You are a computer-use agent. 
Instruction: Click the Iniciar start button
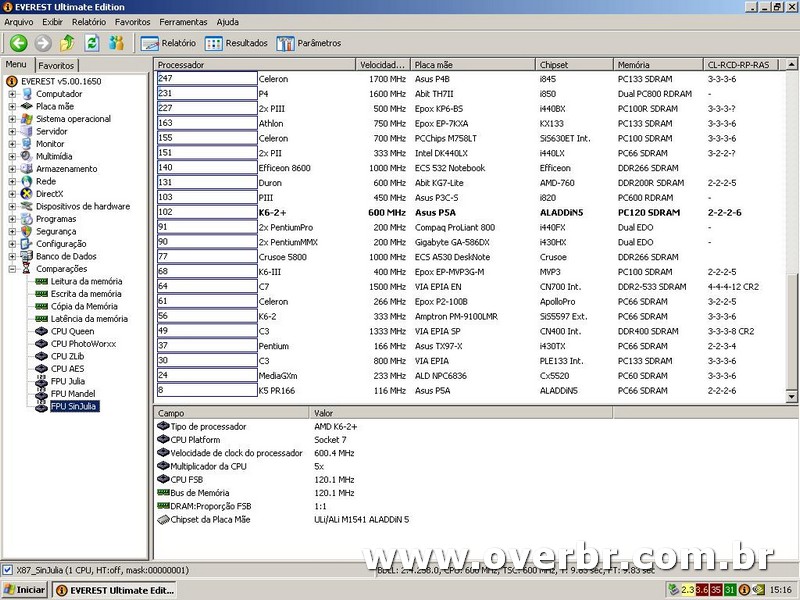tap(24, 590)
